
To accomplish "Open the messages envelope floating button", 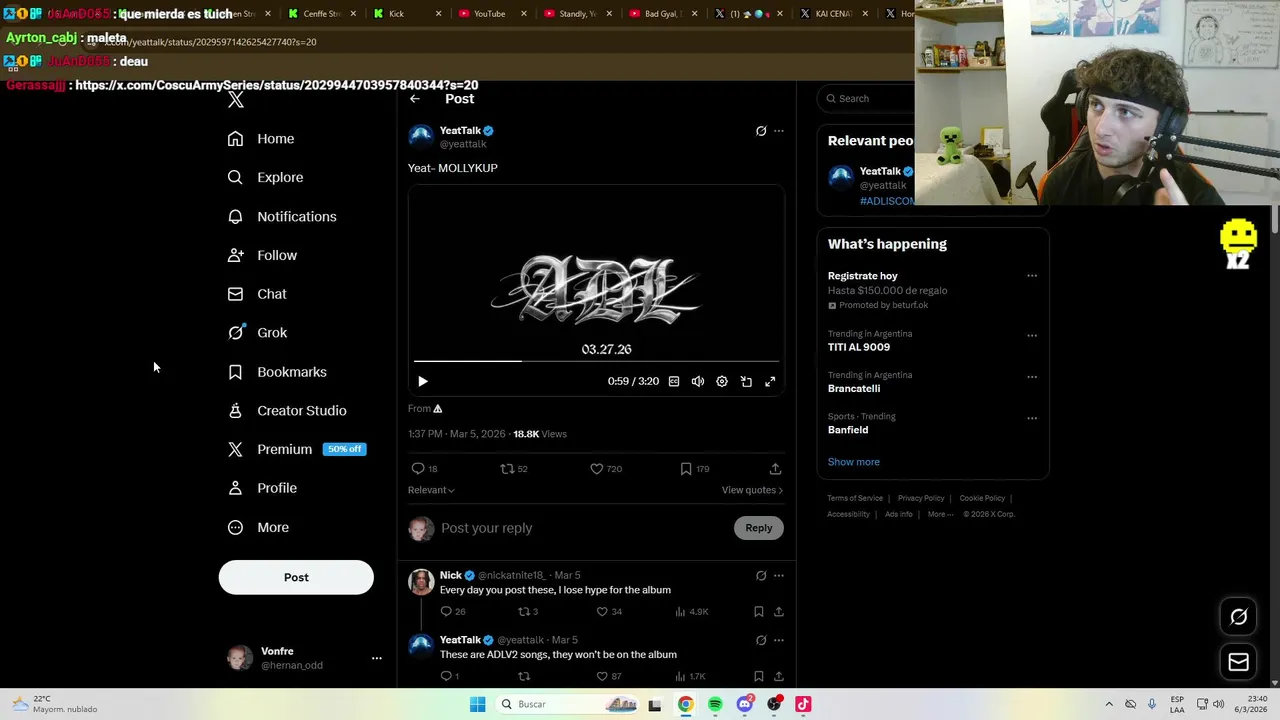I will click(1238, 661).
